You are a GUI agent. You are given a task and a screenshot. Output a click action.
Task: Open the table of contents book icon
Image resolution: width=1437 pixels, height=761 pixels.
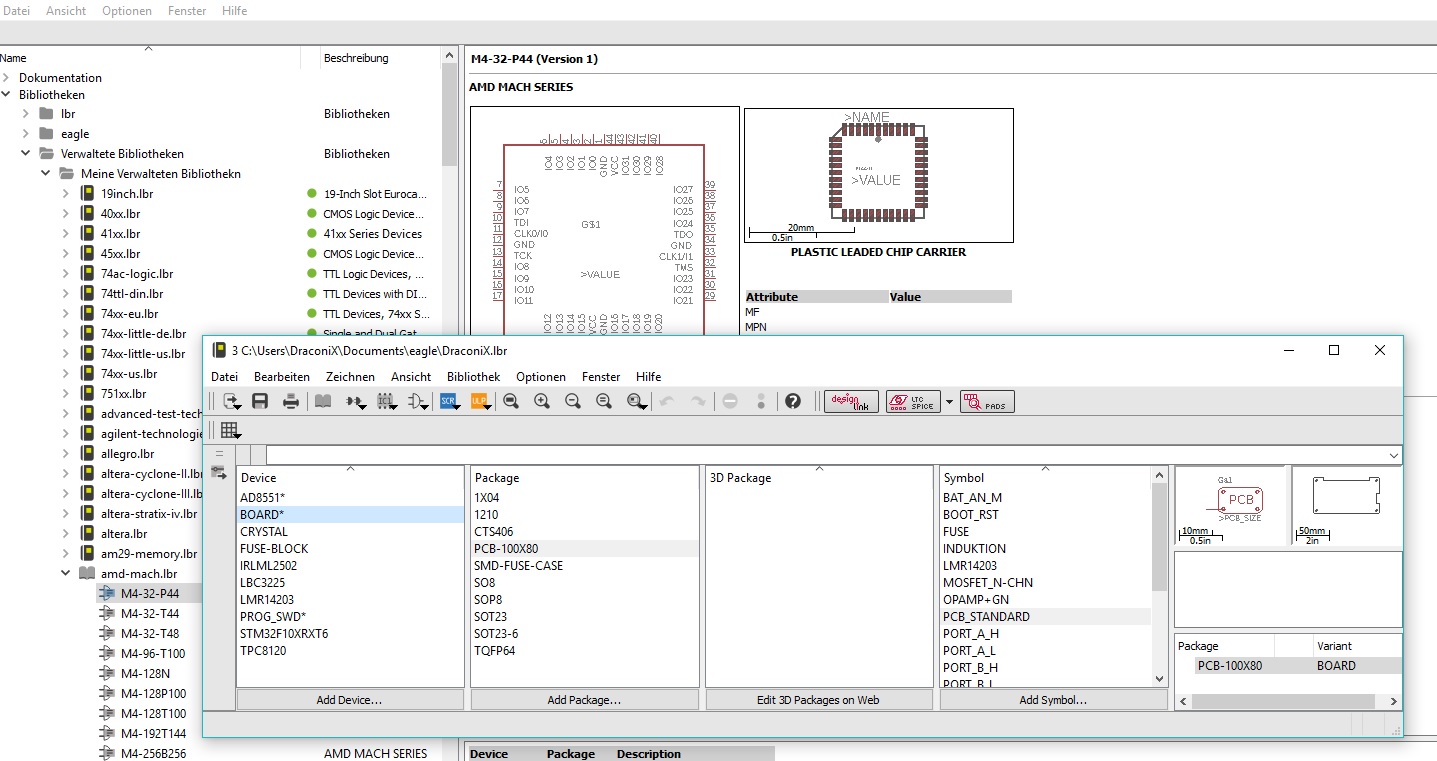point(323,401)
